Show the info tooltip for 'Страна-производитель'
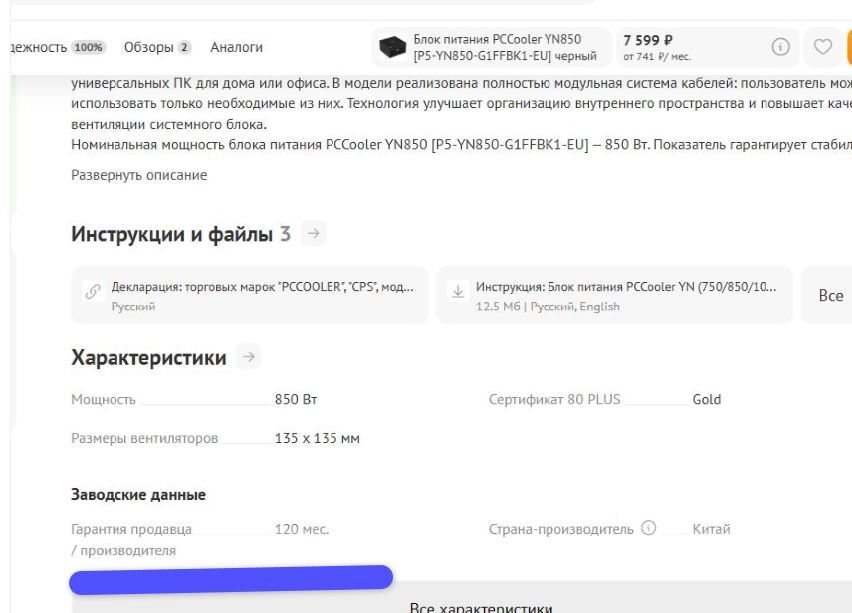Screen dimensions: 852x613 click(648, 528)
